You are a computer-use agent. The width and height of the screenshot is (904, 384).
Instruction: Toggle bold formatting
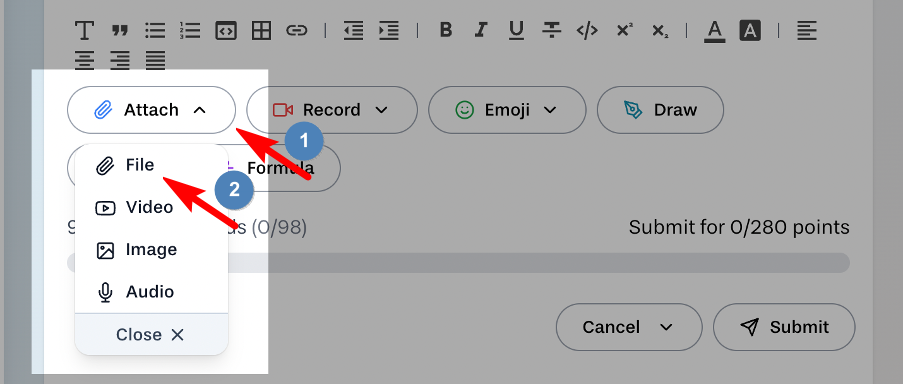pyautogui.click(x=445, y=30)
